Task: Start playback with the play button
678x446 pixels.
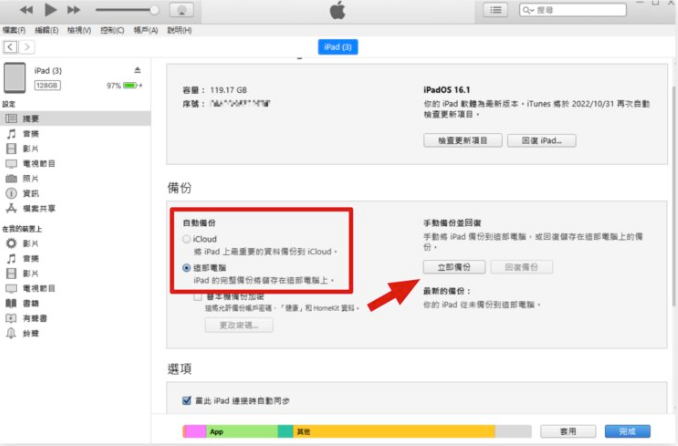Action: (x=51, y=9)
